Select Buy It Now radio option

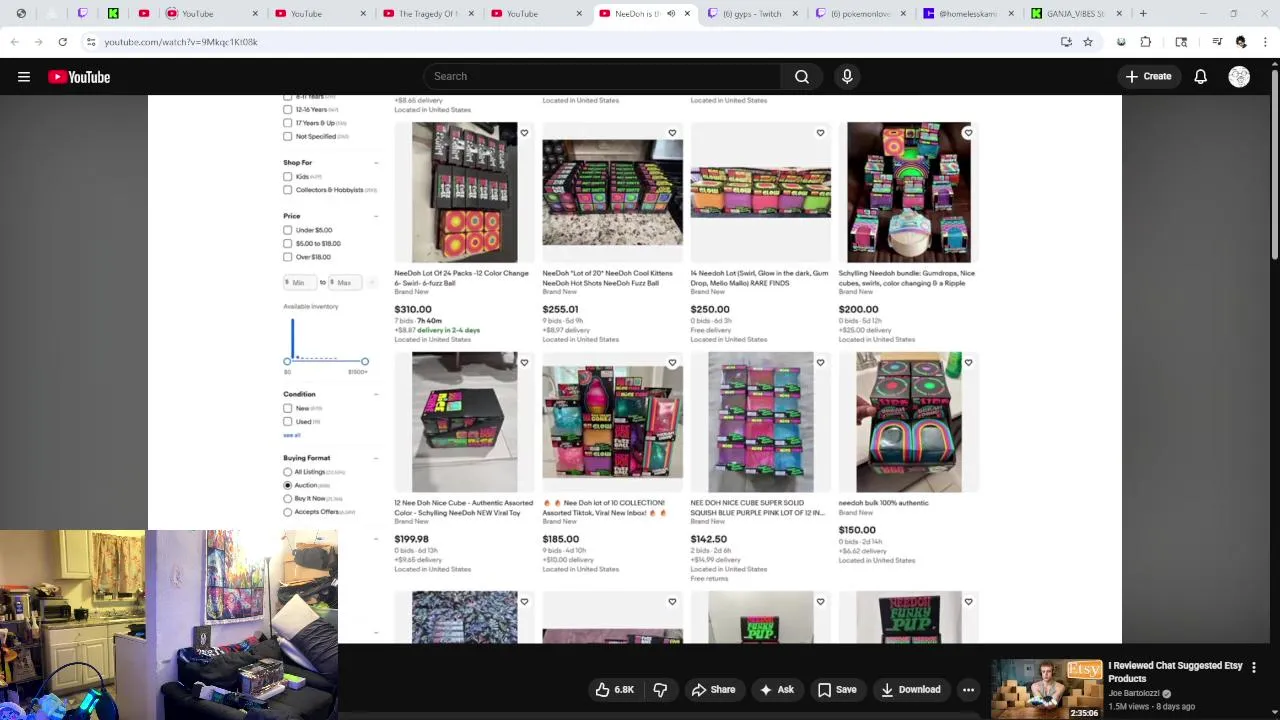pyautogui.click(x=288, y=498)
